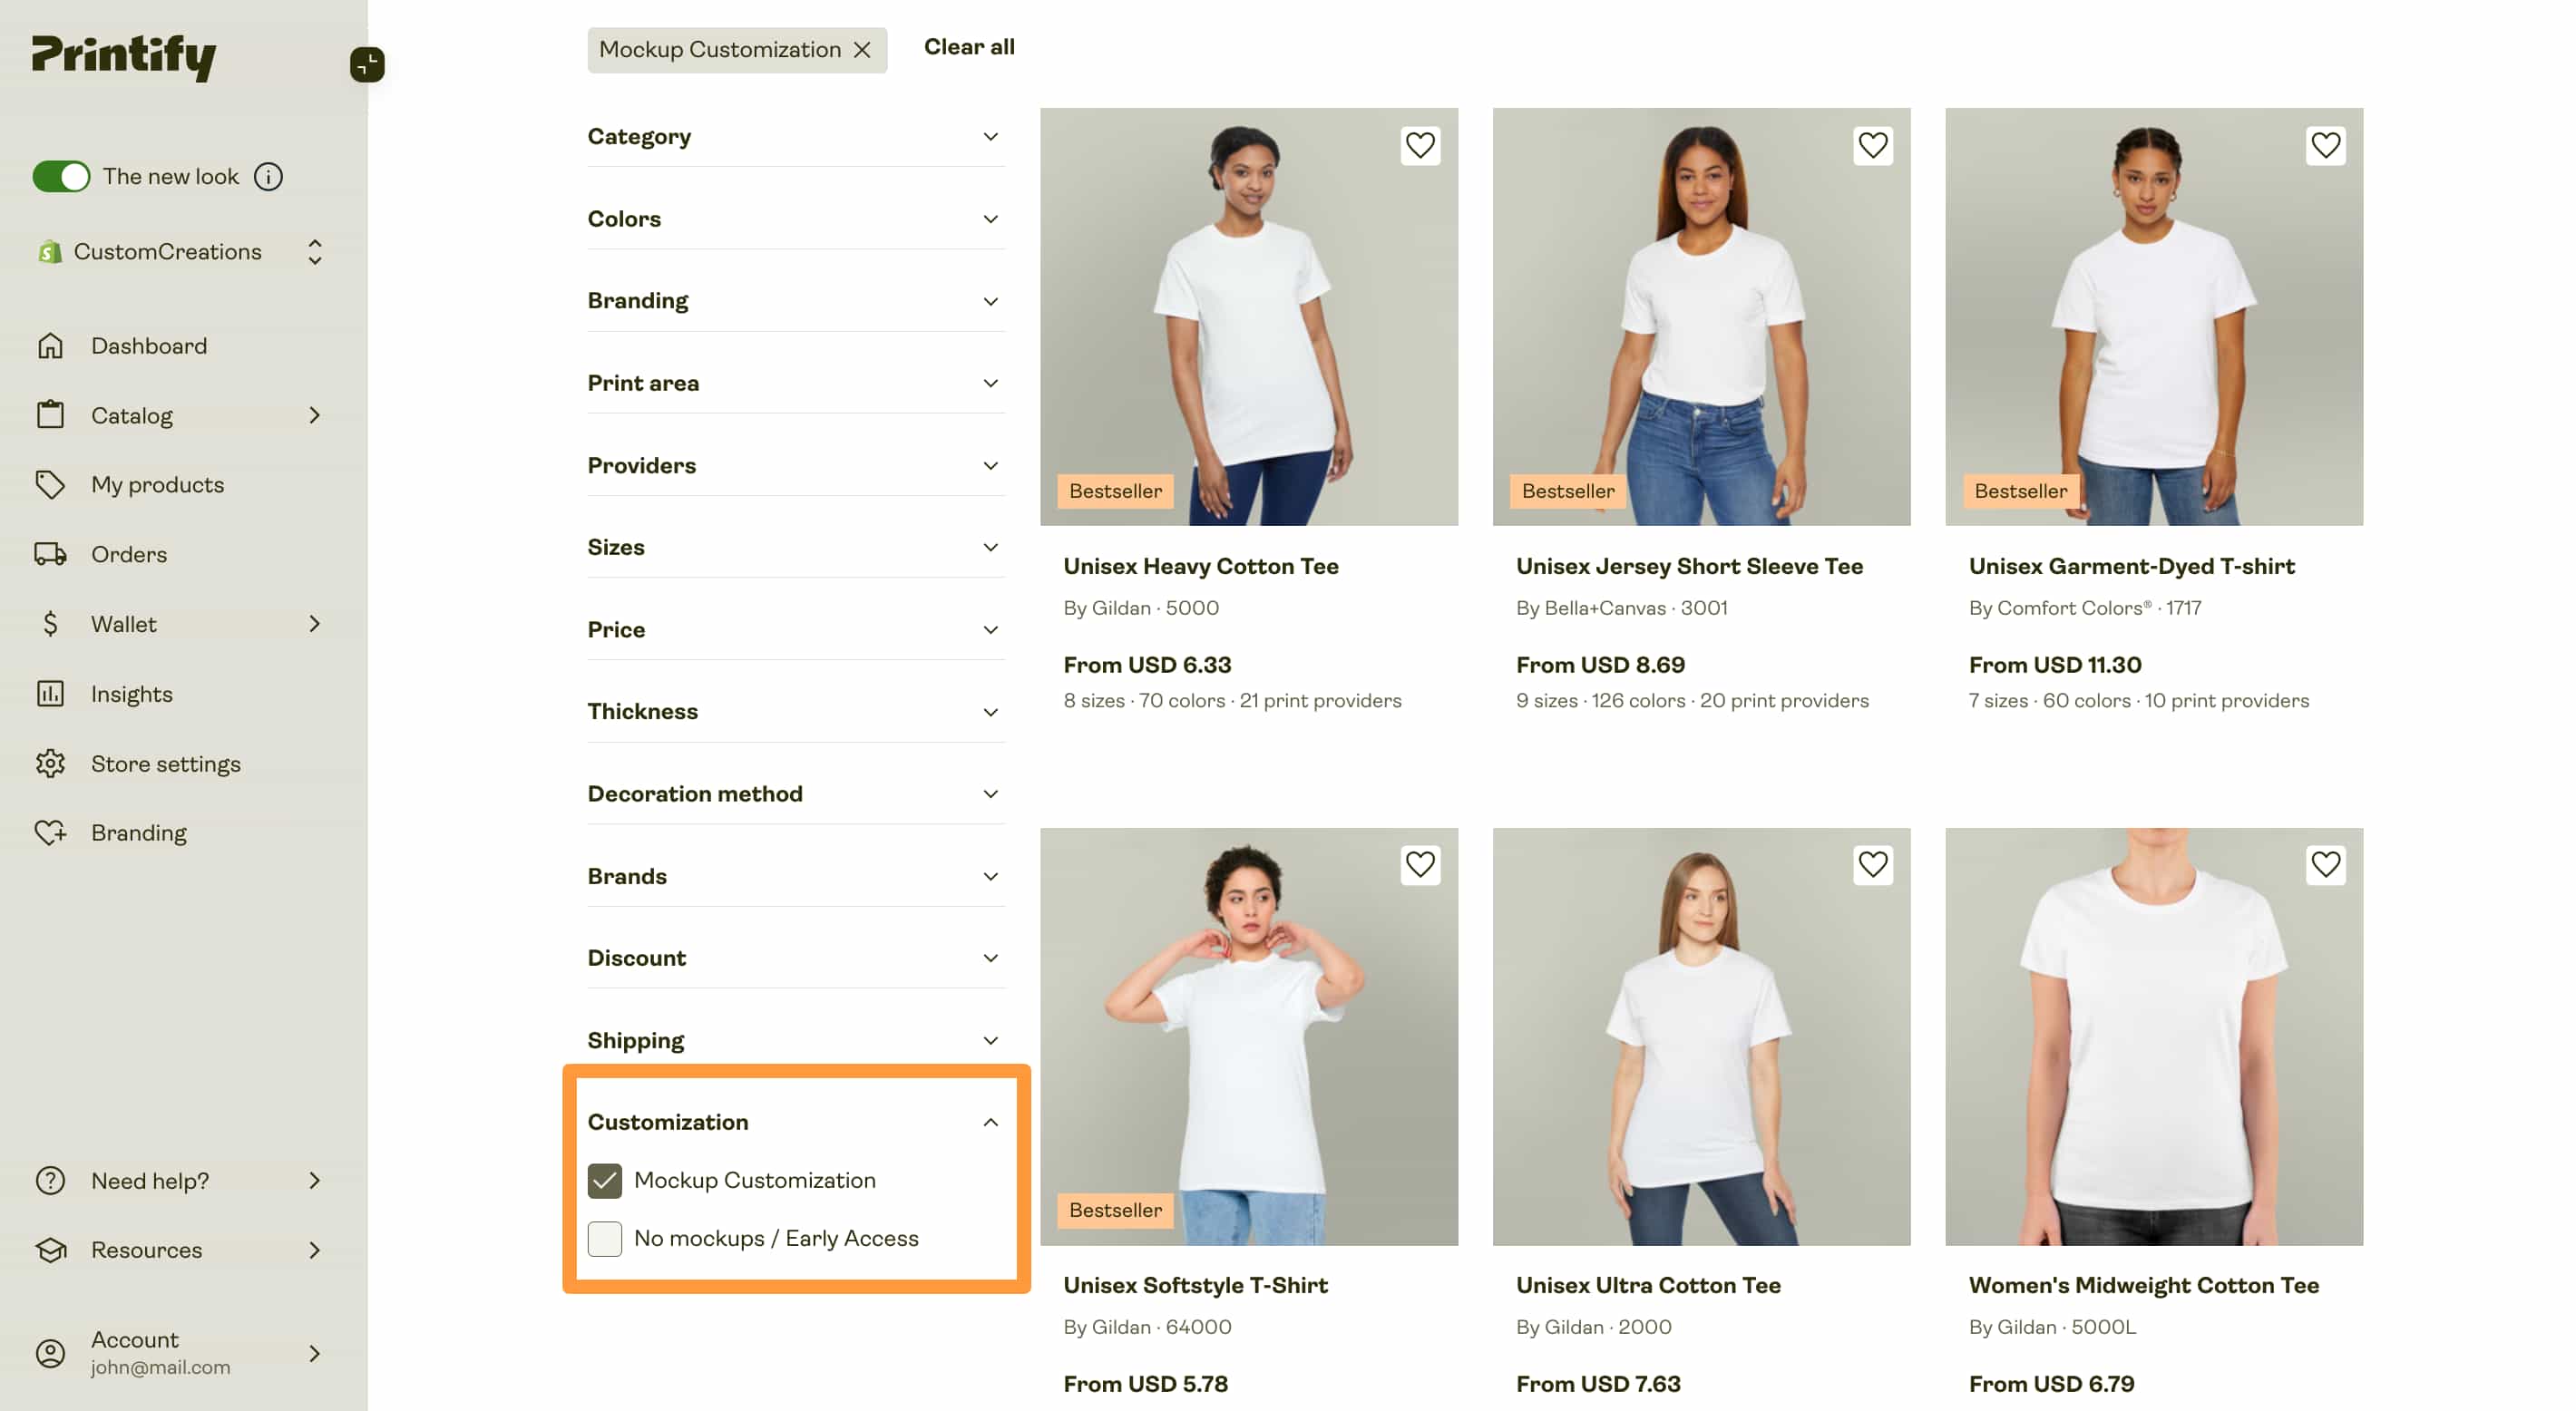
Task: Open Dashboard via the home icon
Action: pos(50,346)
